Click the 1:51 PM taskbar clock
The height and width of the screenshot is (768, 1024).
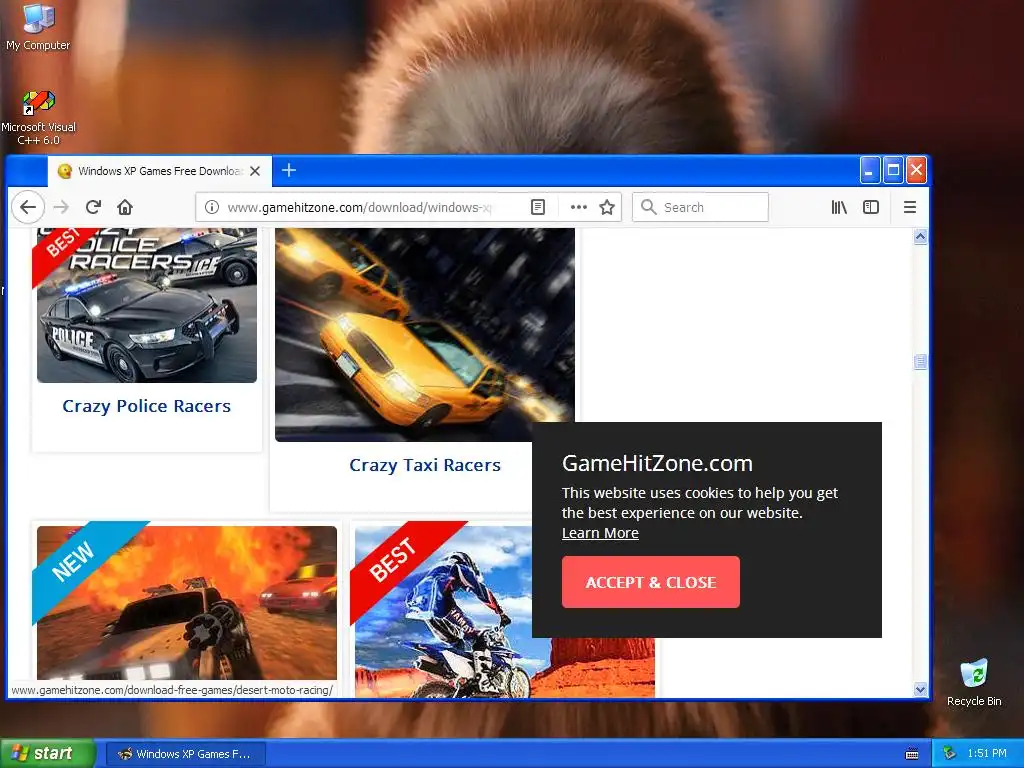987,754
